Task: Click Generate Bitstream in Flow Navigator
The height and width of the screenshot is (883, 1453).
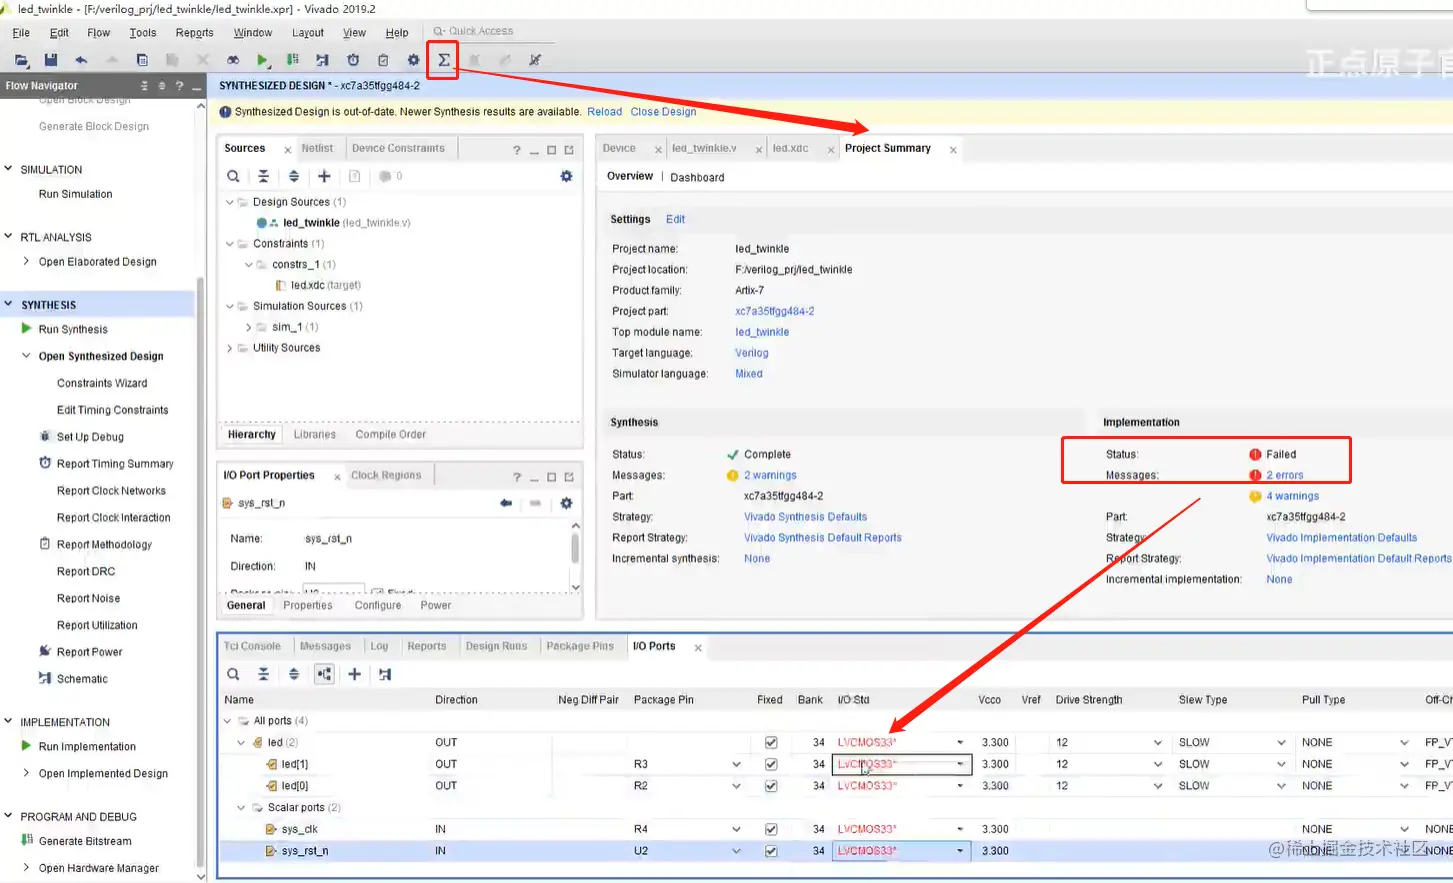Action: [x=85, y=842]
